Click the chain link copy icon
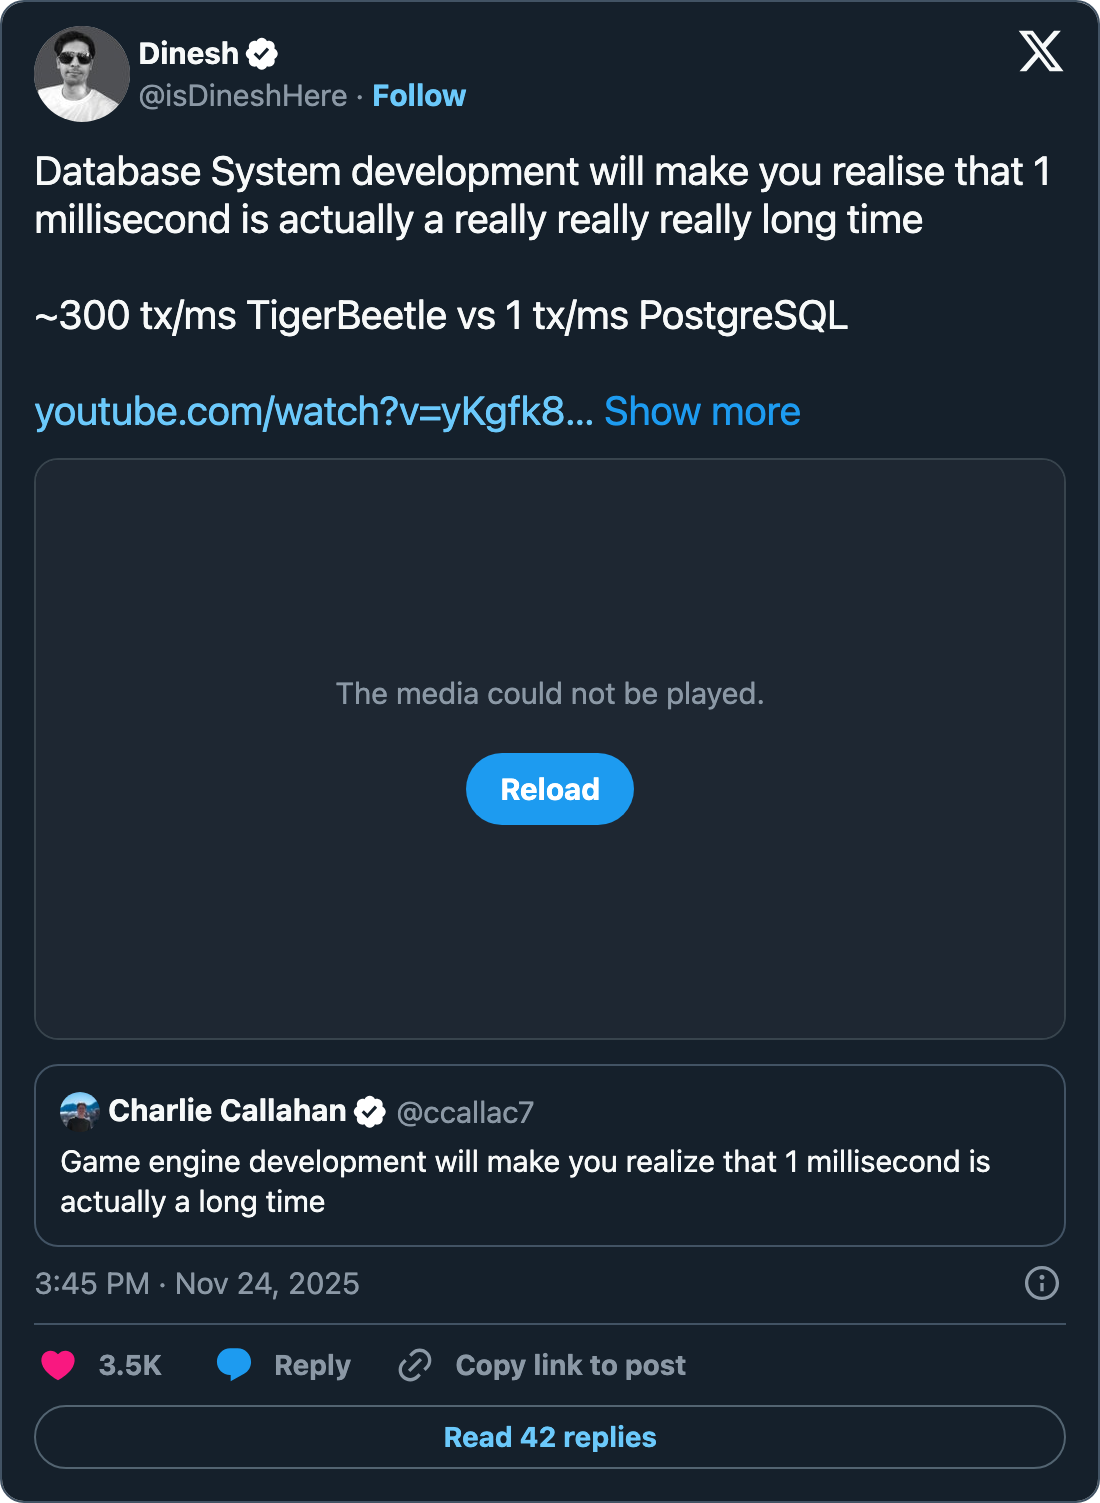Viewport: 1100px width, 1503px height. click(415, 1365)
